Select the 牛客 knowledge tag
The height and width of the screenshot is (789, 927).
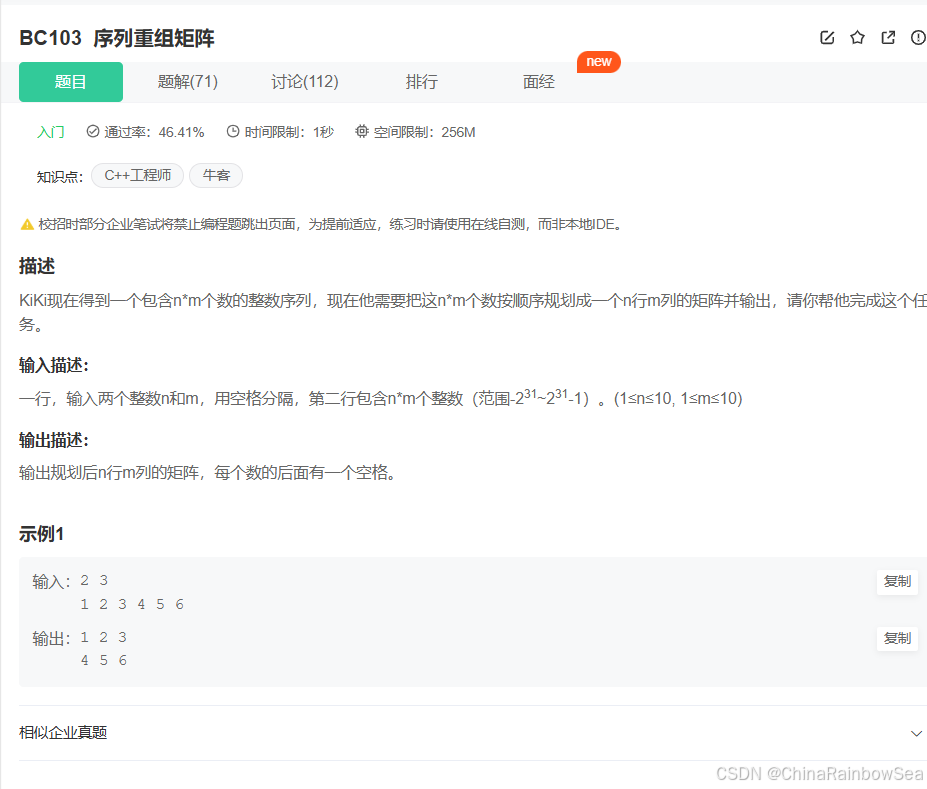pyautogui.click(x=216, y=175)
